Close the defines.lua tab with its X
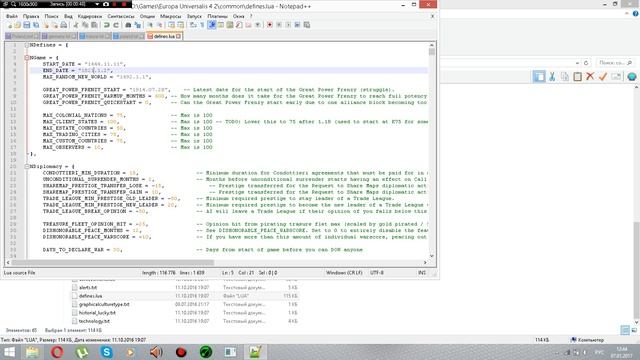640x360 pixels. coord(178,36)
